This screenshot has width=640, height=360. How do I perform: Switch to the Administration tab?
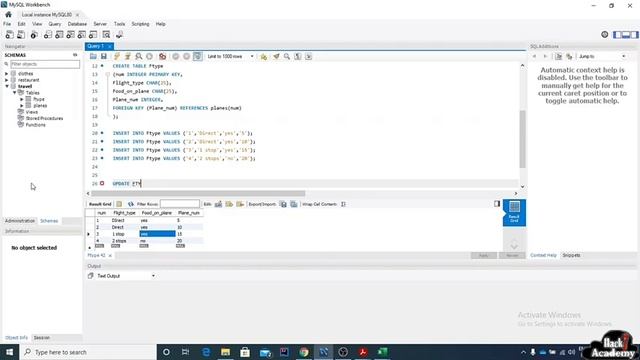point(20,221)
